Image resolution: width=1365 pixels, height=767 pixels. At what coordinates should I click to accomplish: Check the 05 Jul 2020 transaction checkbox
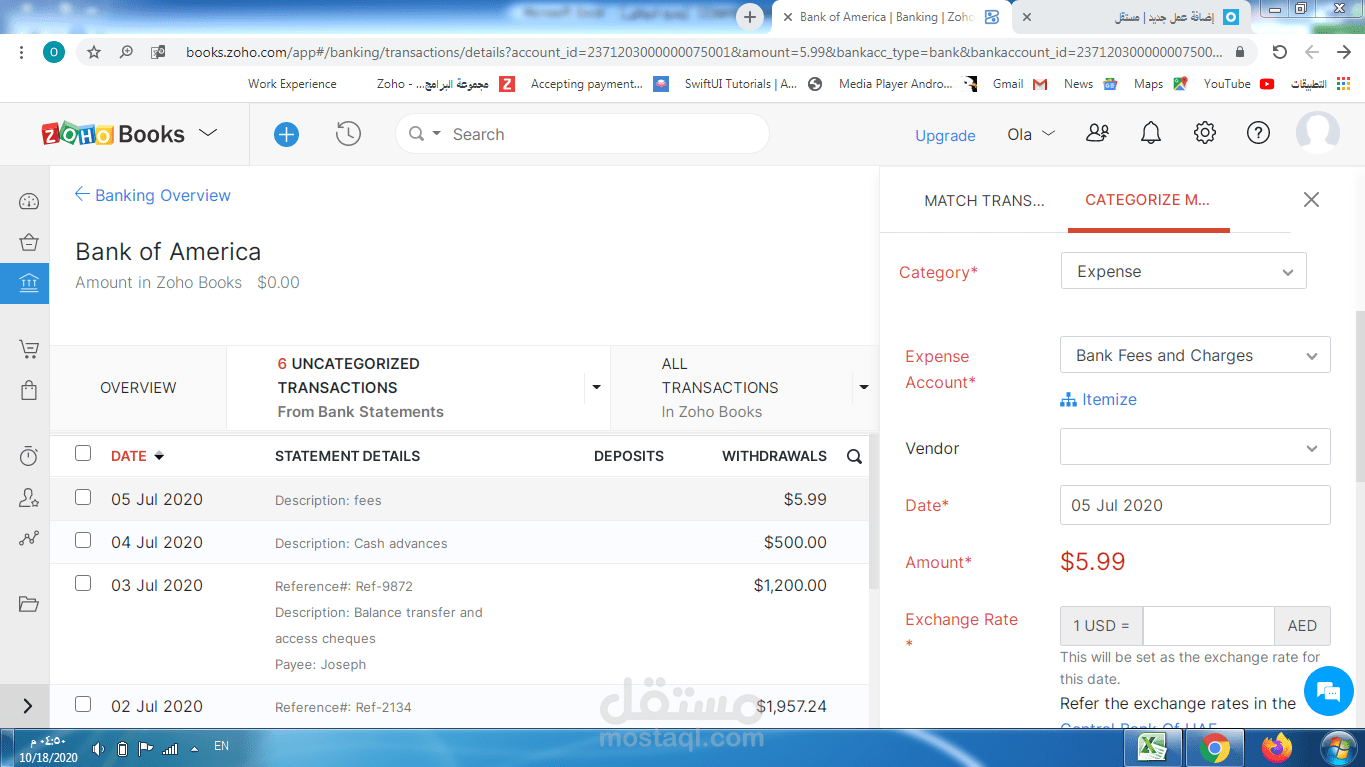point(83,497)
